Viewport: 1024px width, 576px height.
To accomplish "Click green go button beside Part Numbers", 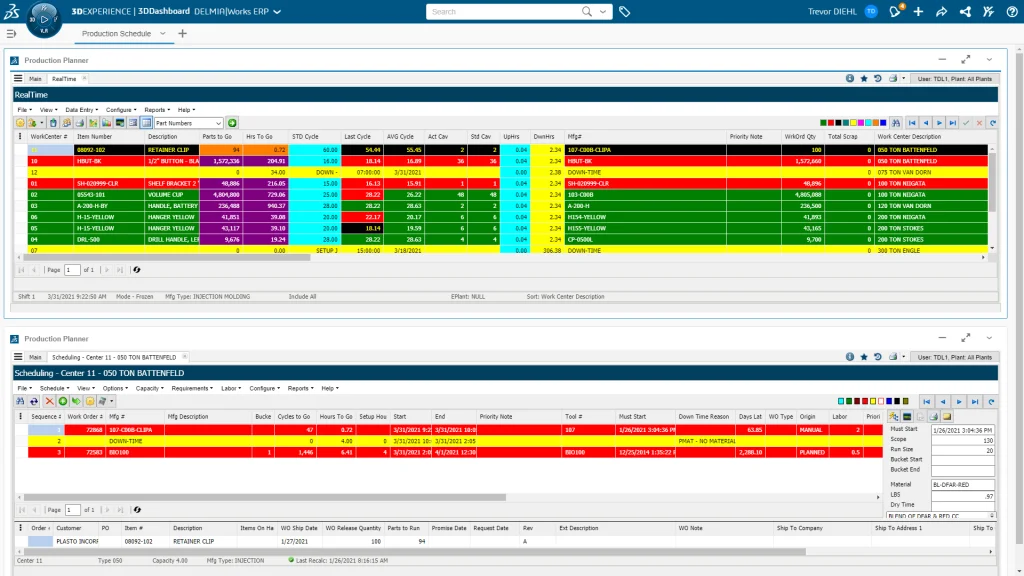I will click(x=232, y=122).
